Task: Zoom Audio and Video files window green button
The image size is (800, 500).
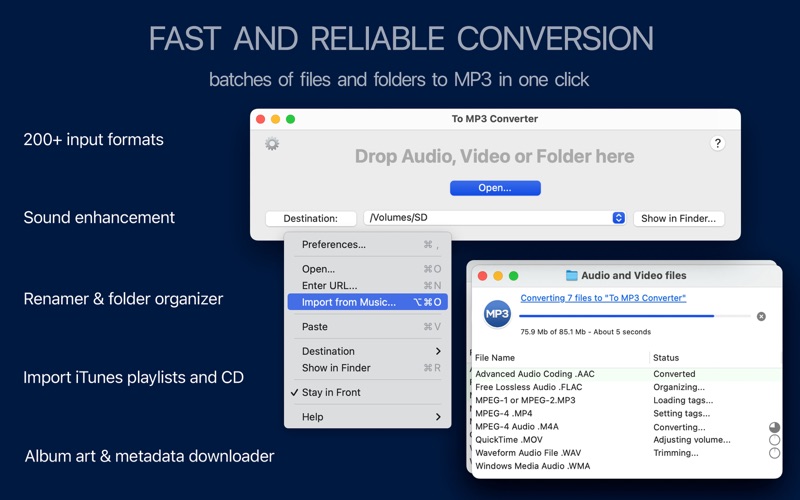Action: point(514,276)
